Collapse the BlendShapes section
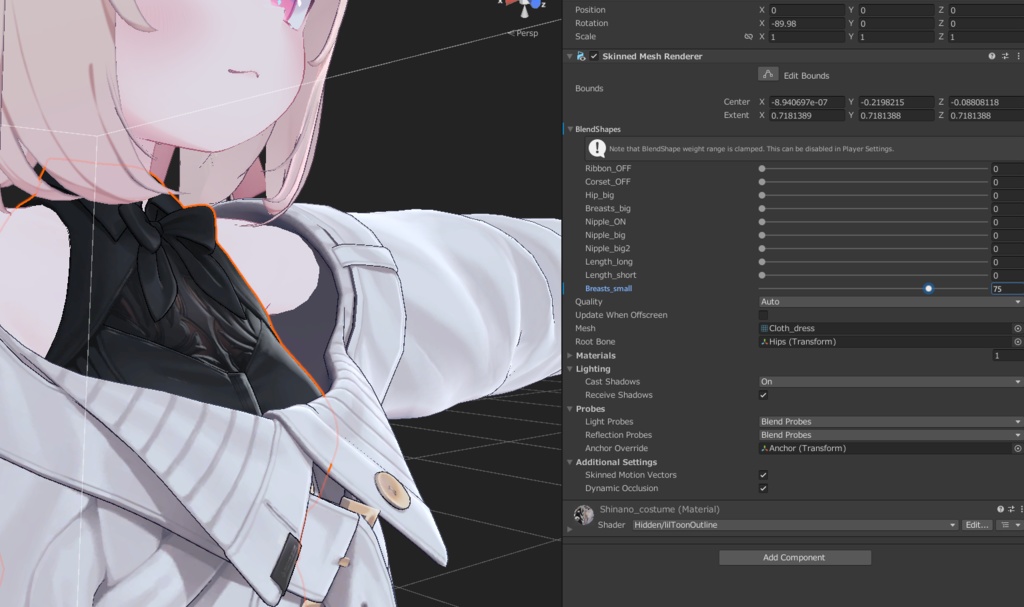The height and width of the screenshot is (607, 1024). 569,129
